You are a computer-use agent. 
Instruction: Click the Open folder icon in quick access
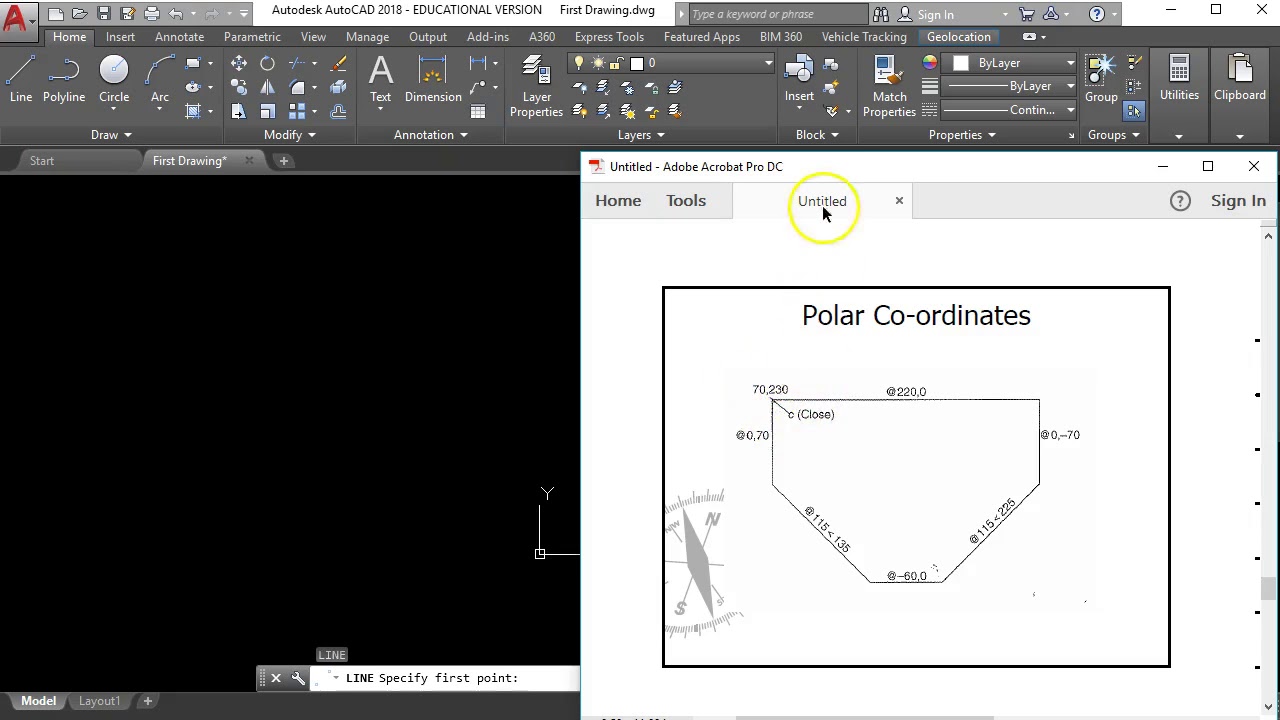(79, 14)
